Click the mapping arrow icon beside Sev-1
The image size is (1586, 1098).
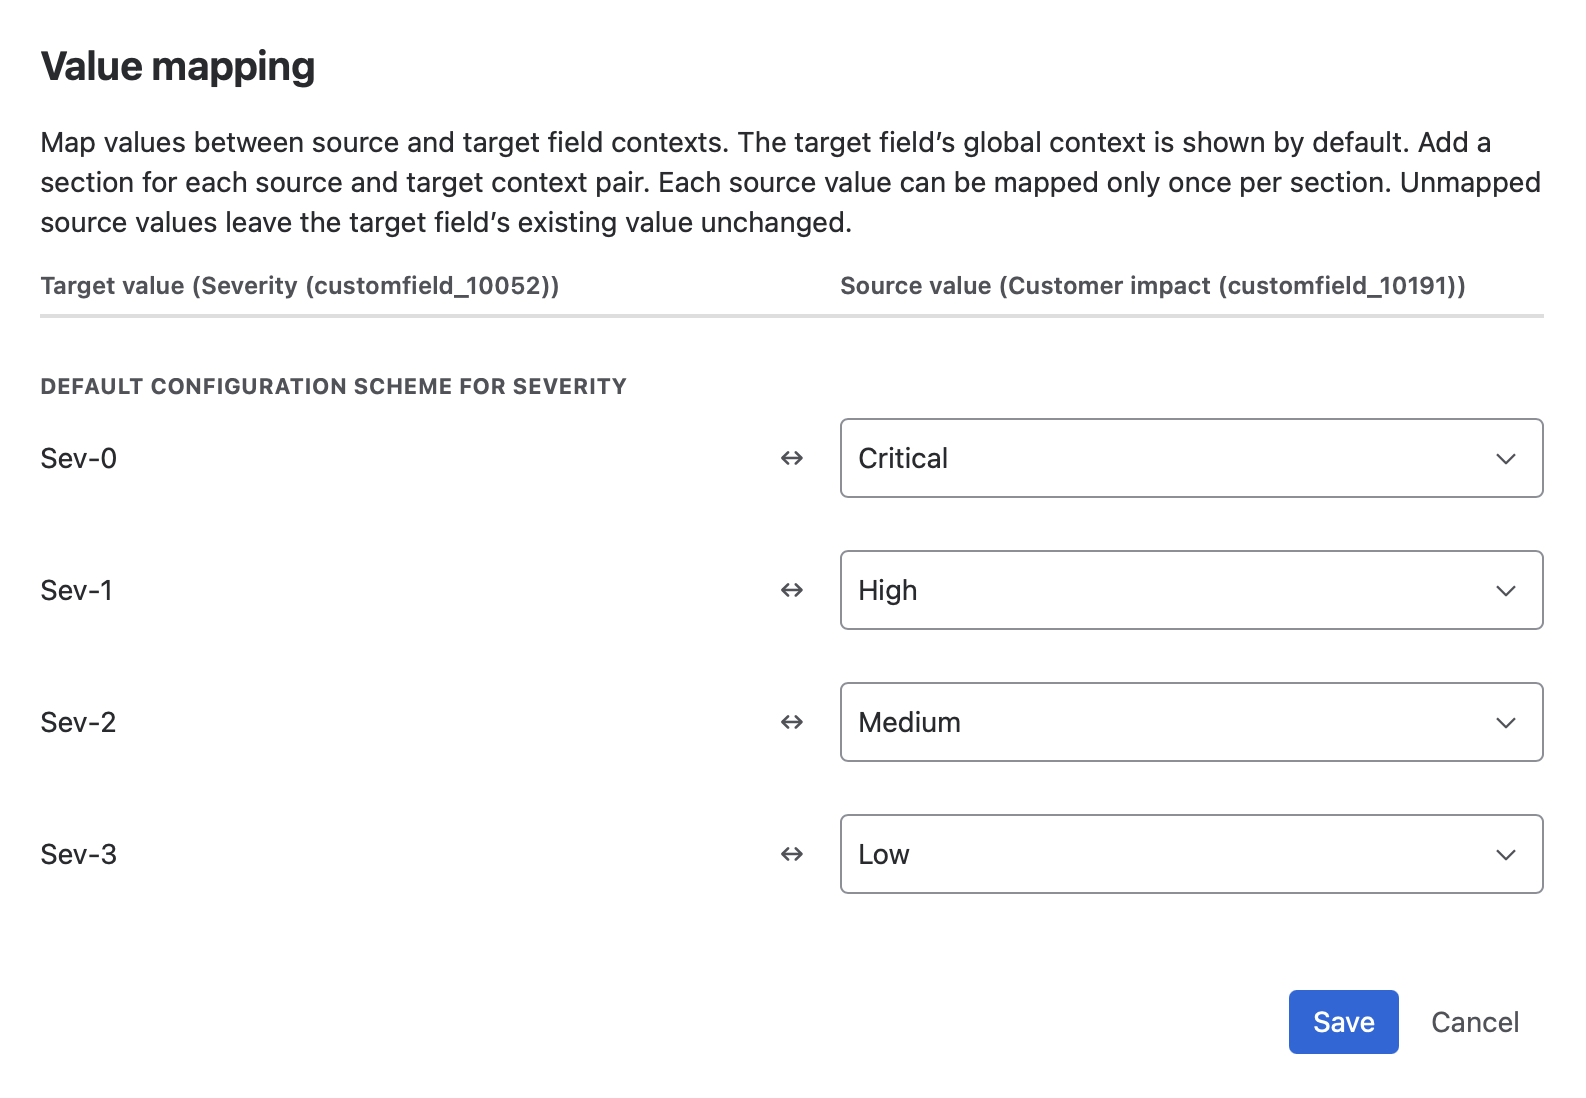coord(792,590)
